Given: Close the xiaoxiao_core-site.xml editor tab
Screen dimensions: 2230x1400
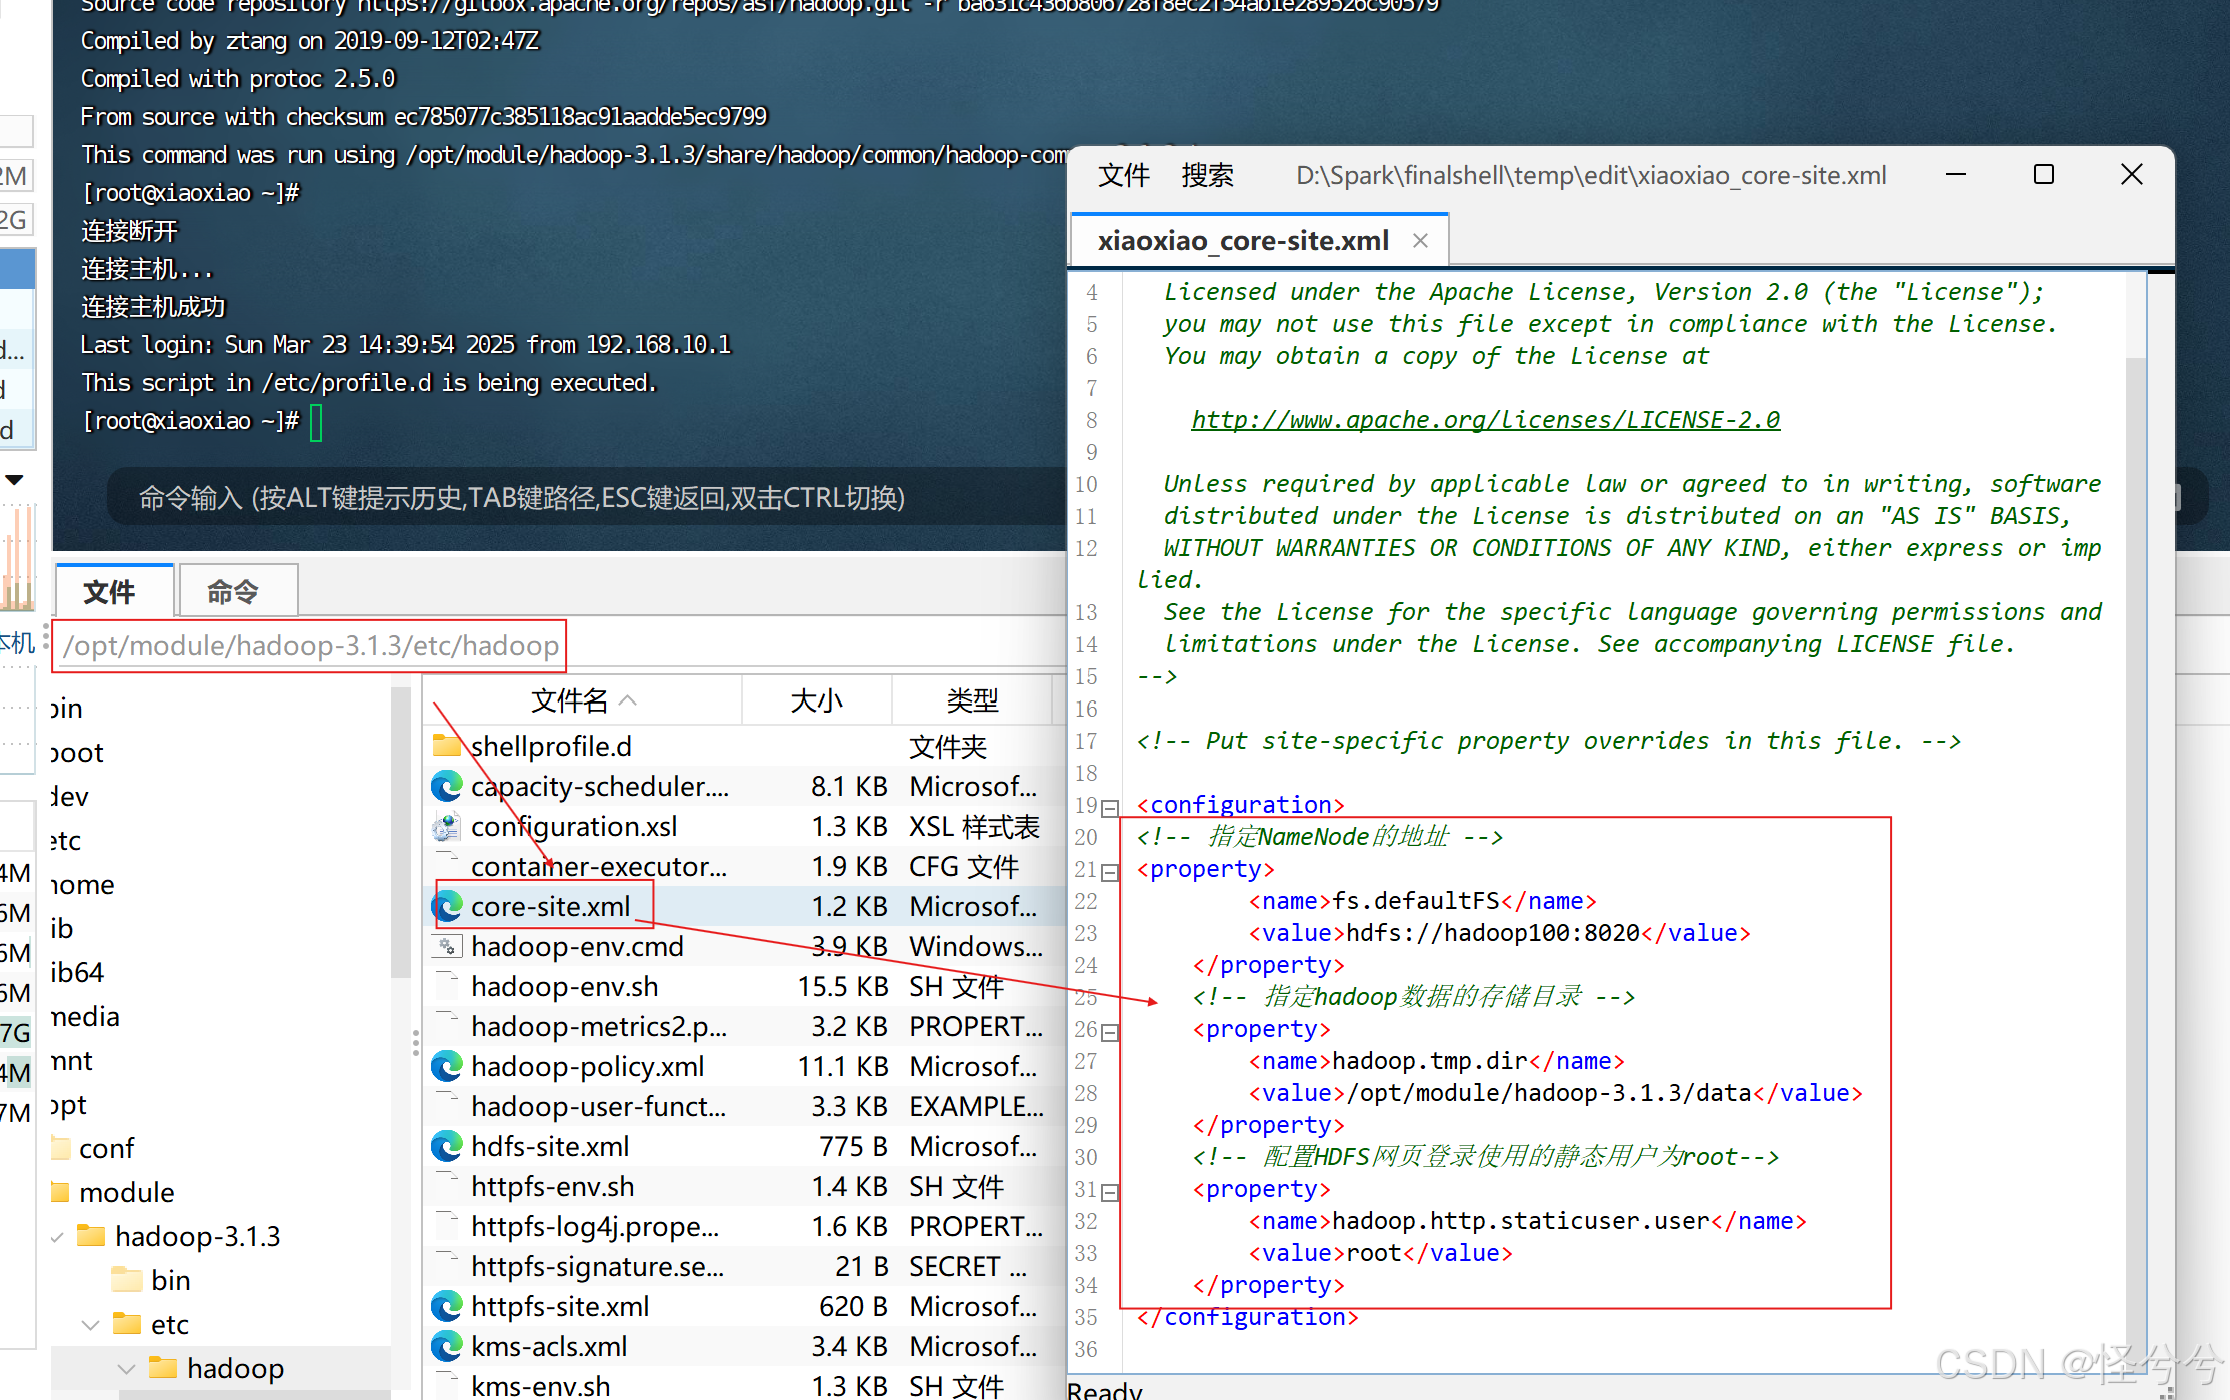Looking at the screenshot, I should click(x=1420, y=241).
